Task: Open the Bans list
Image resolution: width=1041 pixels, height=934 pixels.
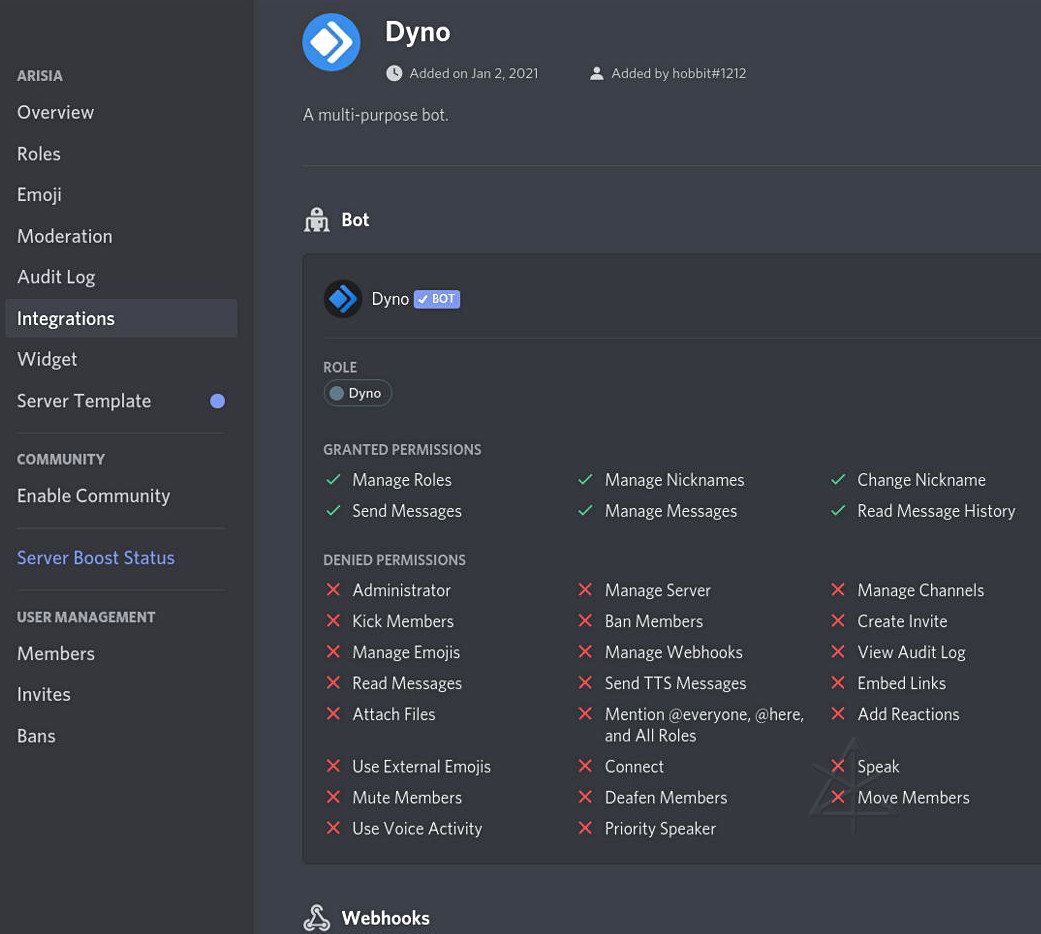Action: [x=36, y=736]
